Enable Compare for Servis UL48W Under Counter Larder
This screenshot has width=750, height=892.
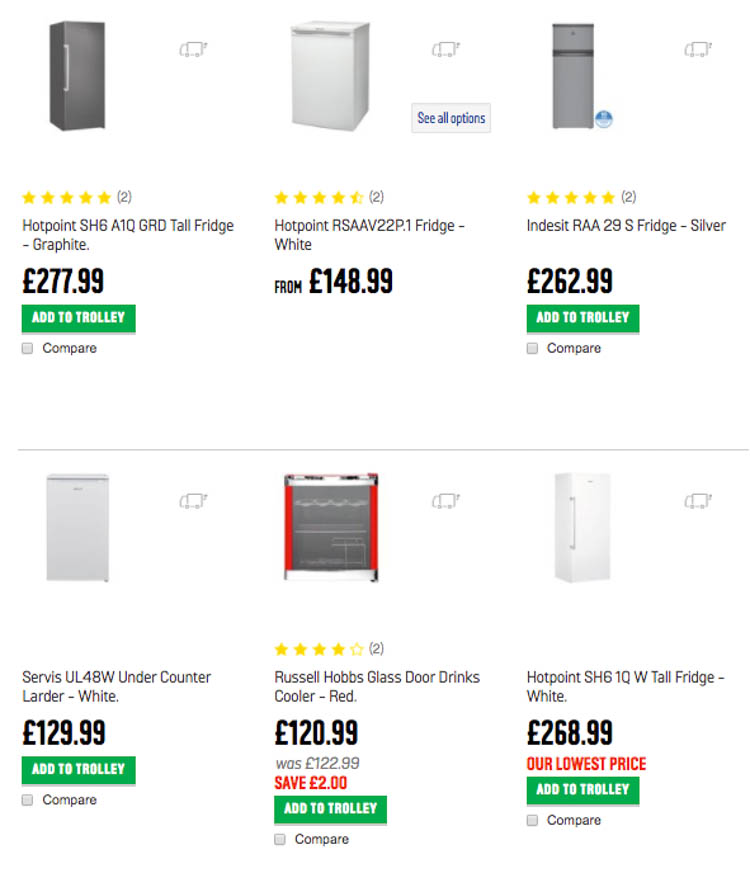pos(28,800)
